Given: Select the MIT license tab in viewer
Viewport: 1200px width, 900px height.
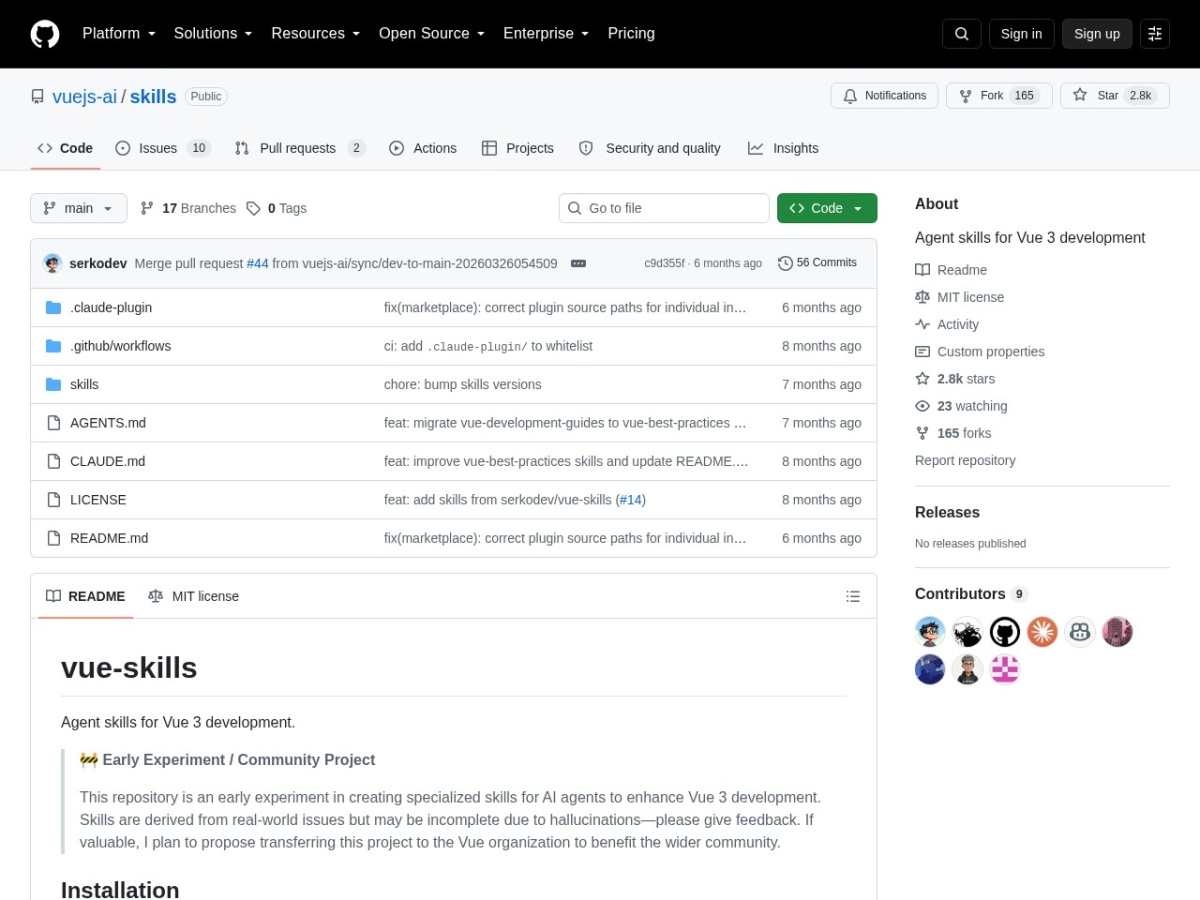Looking at the screenshot, I should [x=193, y=596].
